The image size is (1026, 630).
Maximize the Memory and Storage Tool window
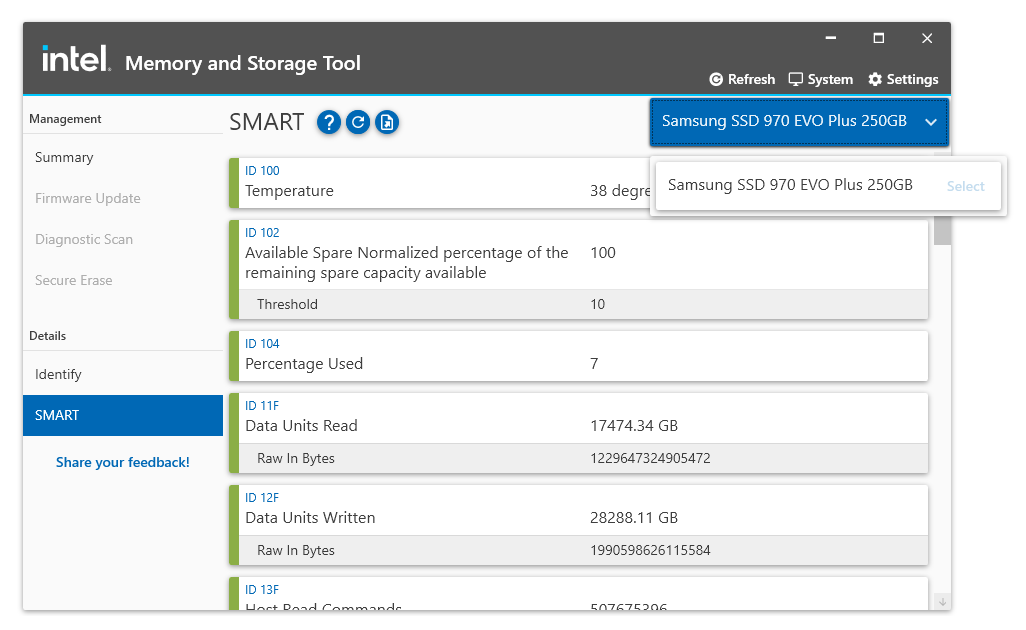pyautogui.click(x=879, y=38)
